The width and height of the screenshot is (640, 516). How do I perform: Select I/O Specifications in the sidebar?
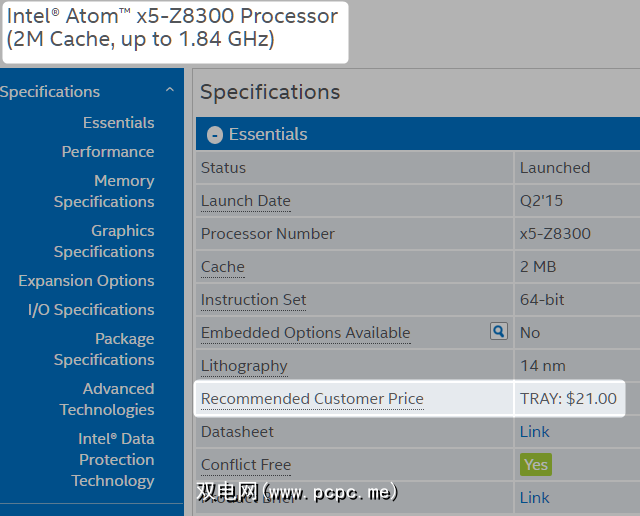tap(91, 309)
